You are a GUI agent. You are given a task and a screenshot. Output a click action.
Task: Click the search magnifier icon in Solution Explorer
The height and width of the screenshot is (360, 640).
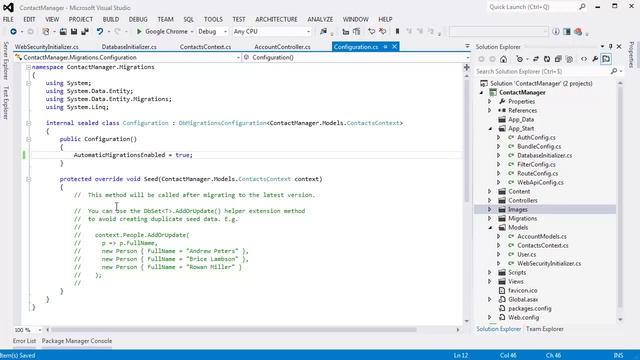click(x=613, y=71)
